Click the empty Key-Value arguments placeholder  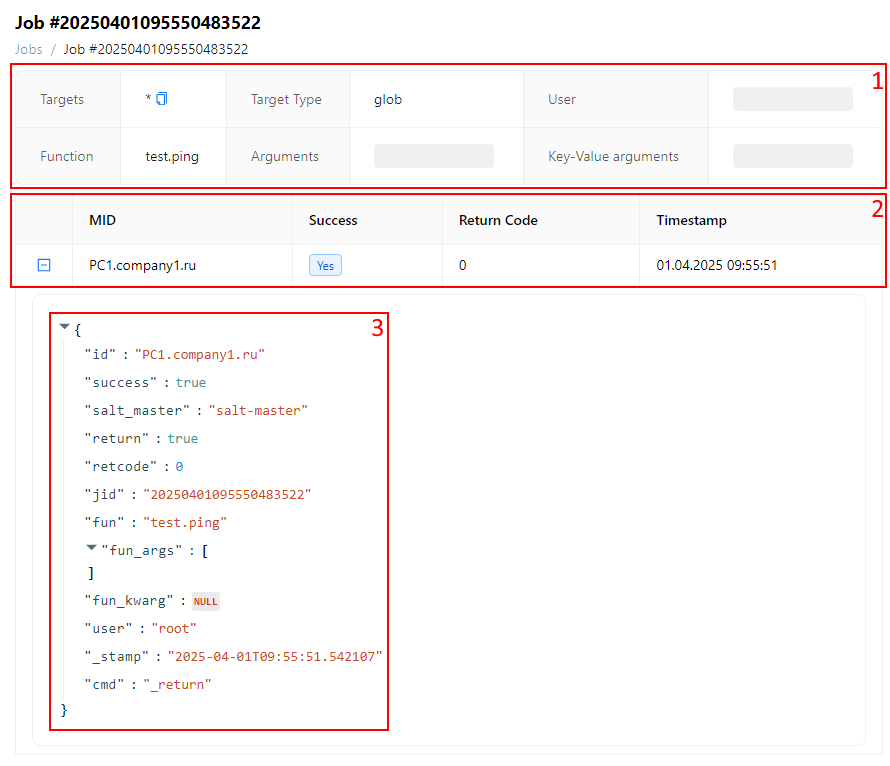pyautogui.click(x=792, y=156)
